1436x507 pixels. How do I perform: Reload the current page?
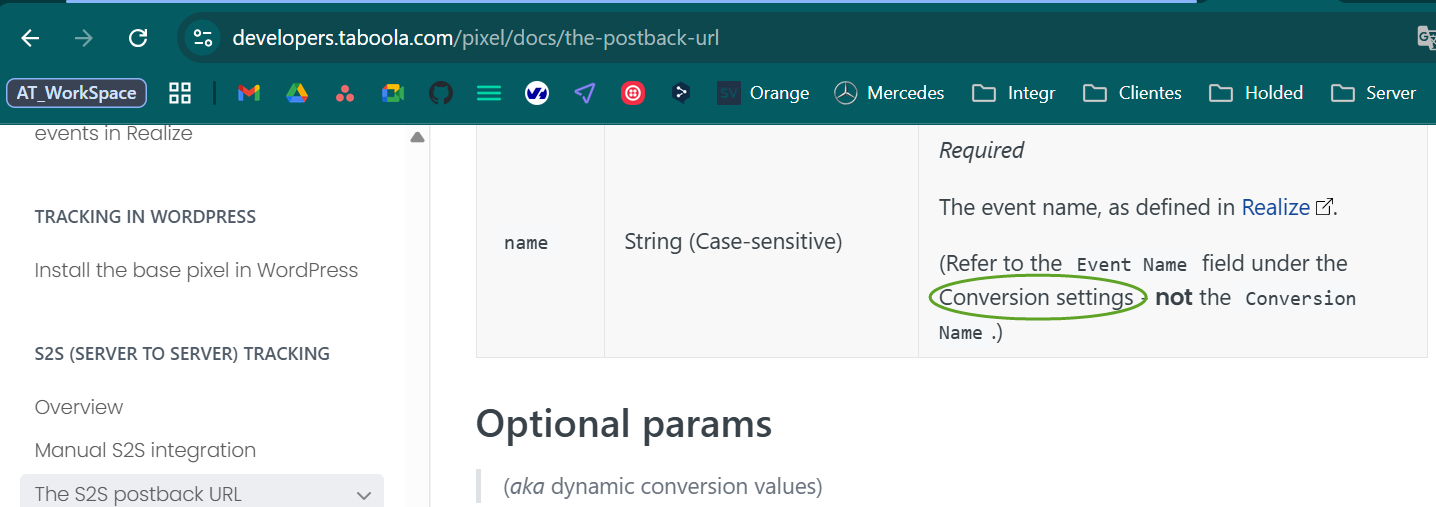(138, 38)
